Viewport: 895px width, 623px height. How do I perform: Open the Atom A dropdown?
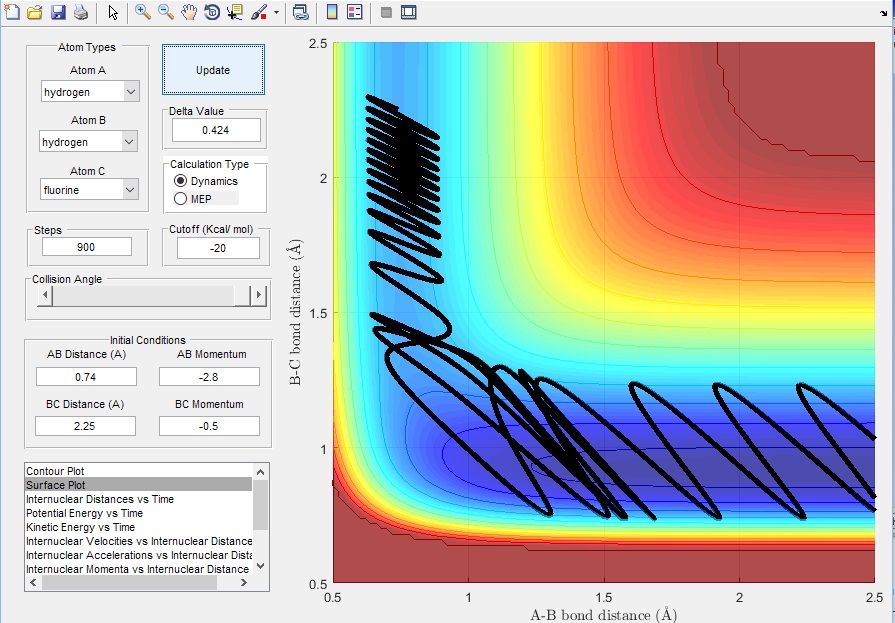click(x=90, y=91)
